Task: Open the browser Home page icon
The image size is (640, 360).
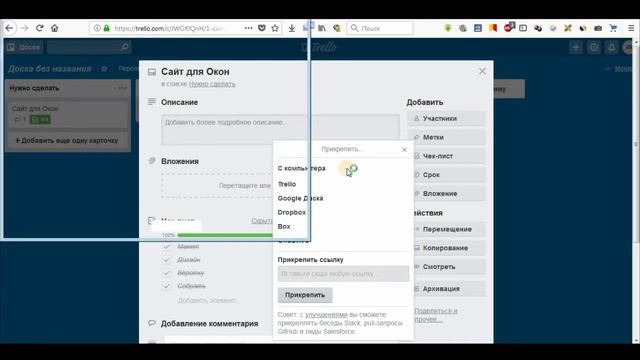Action: [x=55, y=28]
